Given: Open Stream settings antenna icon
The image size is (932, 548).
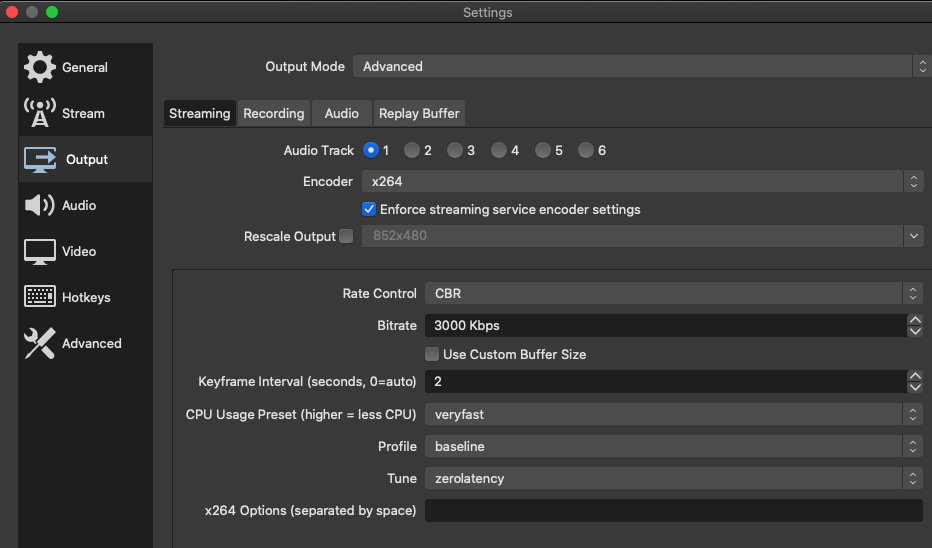Looking at the screenshot, I should (x=40, y=113).
